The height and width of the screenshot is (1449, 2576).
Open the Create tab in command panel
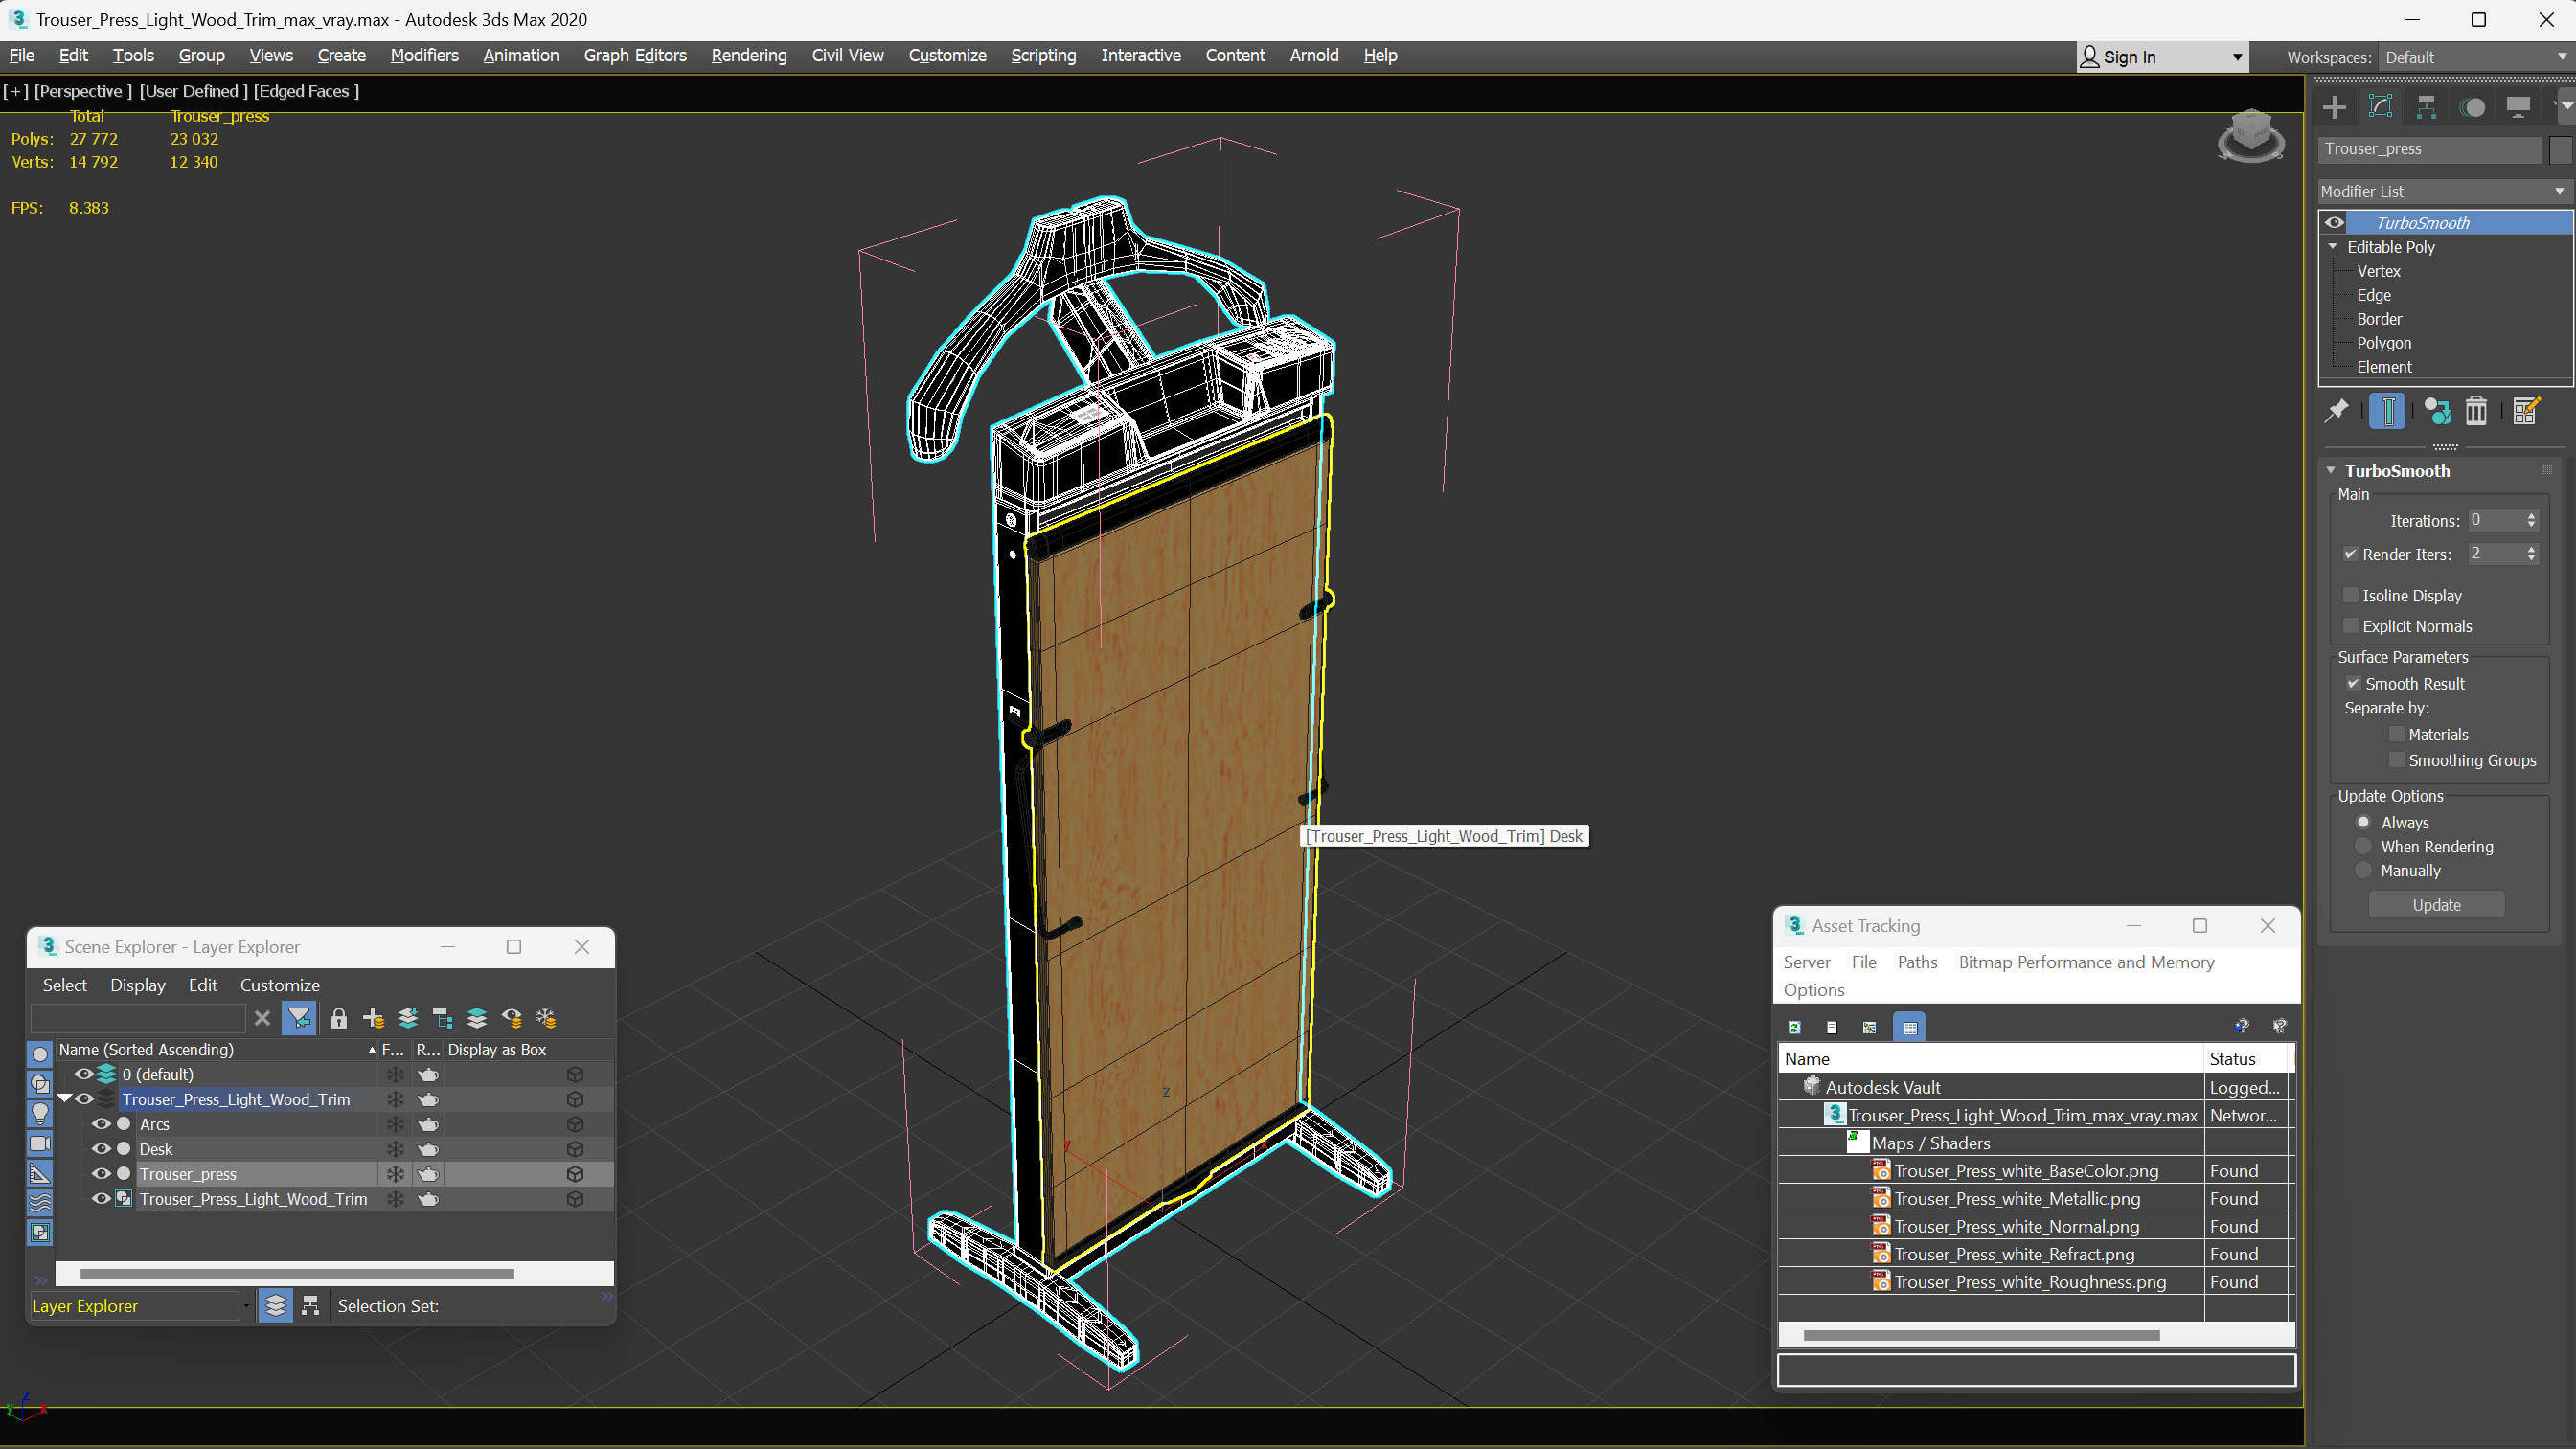click(x=2334, y=107)
